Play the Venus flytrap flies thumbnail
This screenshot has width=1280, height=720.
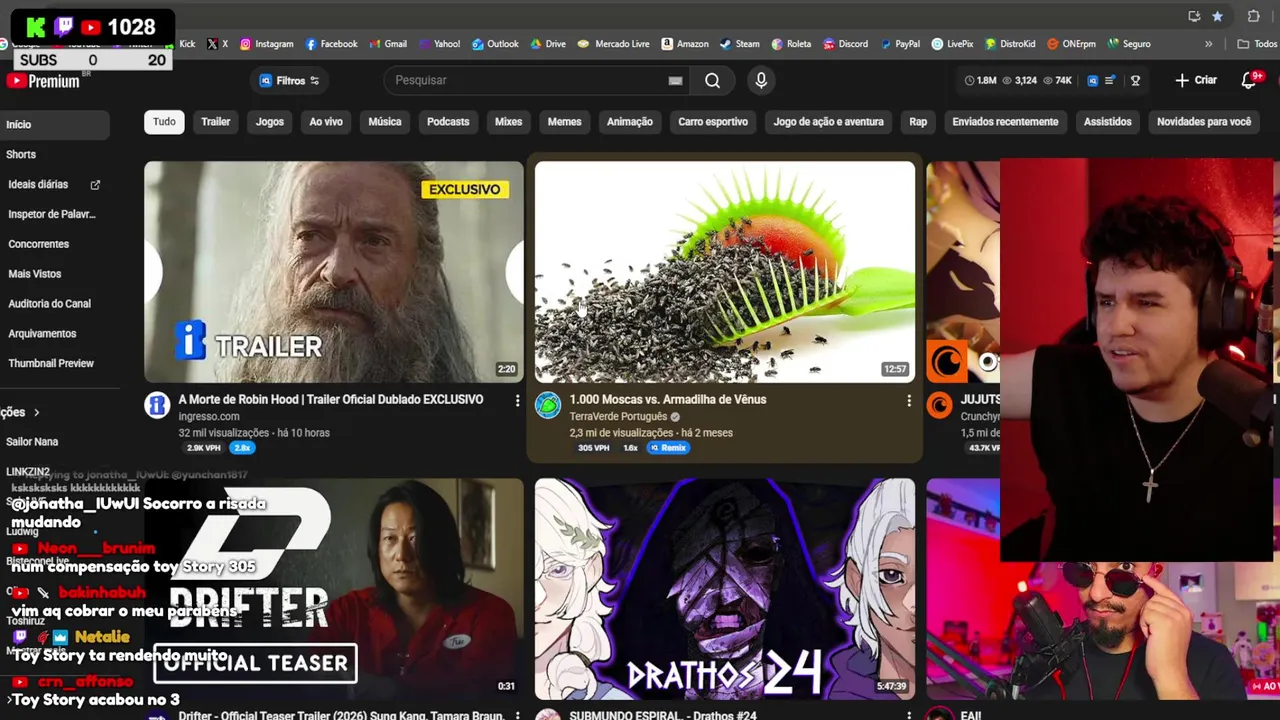725,272
